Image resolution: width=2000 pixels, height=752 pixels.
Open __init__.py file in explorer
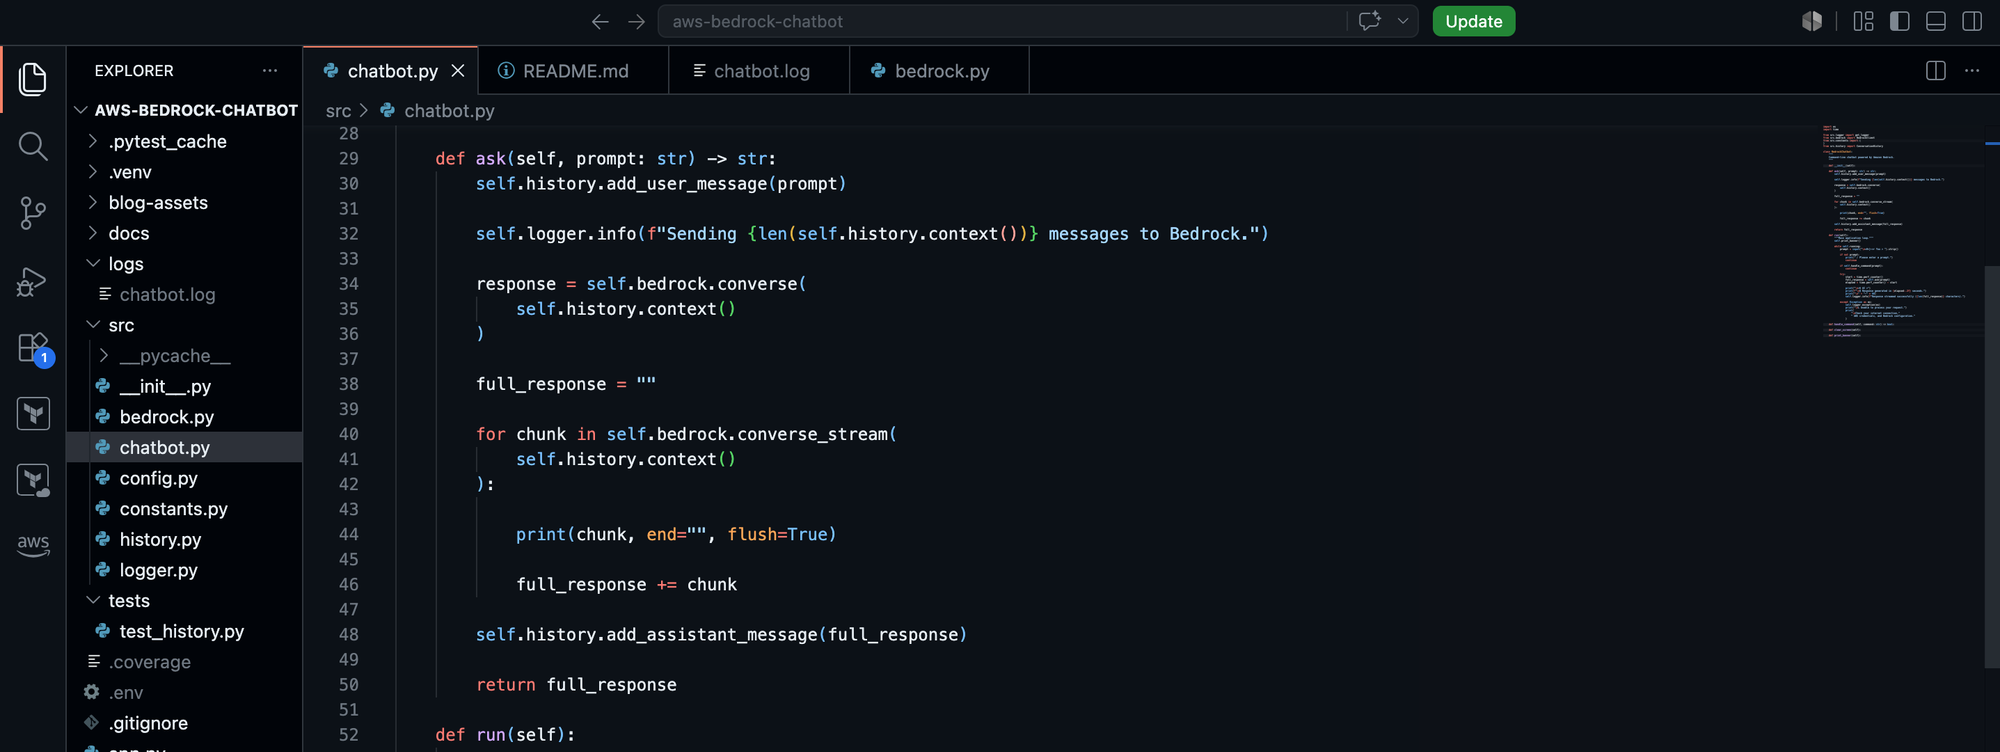[185, 386]
